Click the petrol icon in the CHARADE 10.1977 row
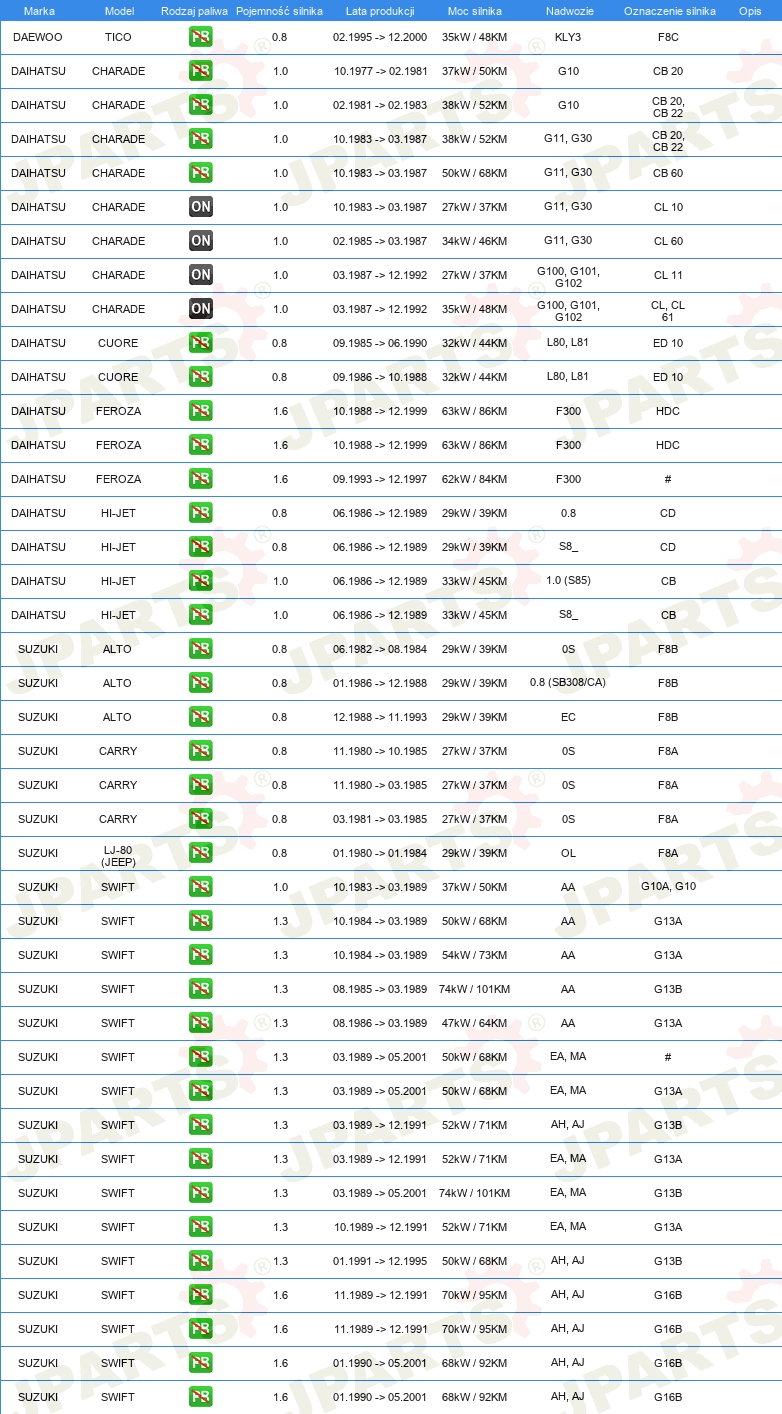The height and width of the screenshot is (1414, 782). [x=200, y=71]
